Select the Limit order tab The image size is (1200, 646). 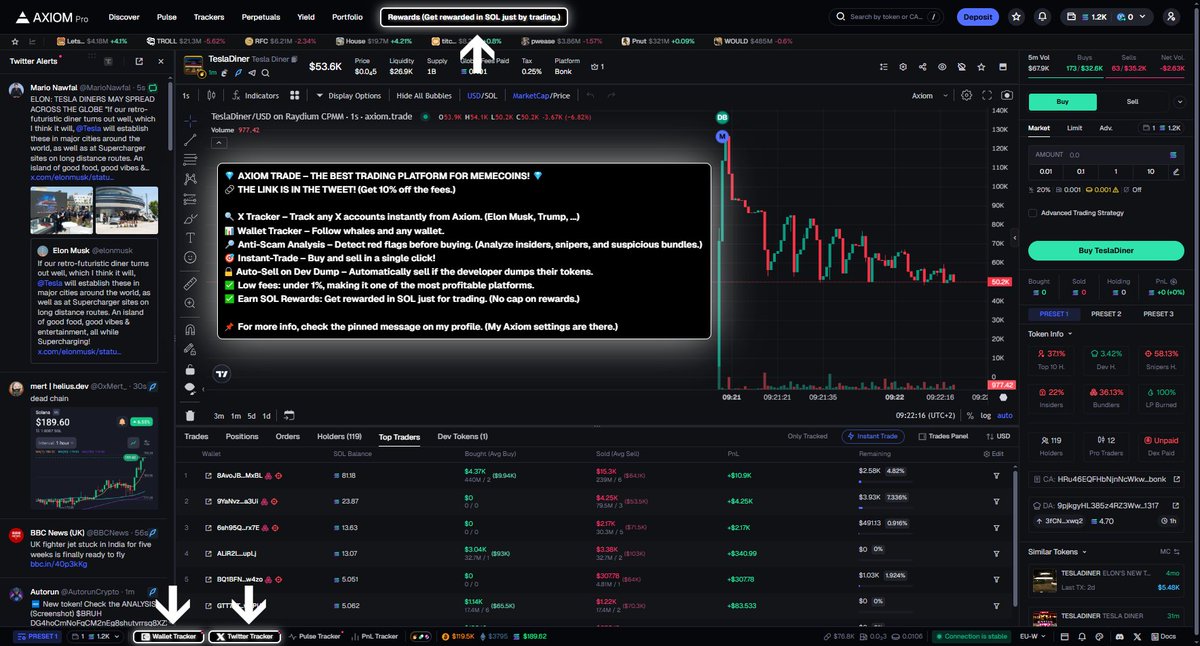pyautogui.click(x=1074, y=128)
